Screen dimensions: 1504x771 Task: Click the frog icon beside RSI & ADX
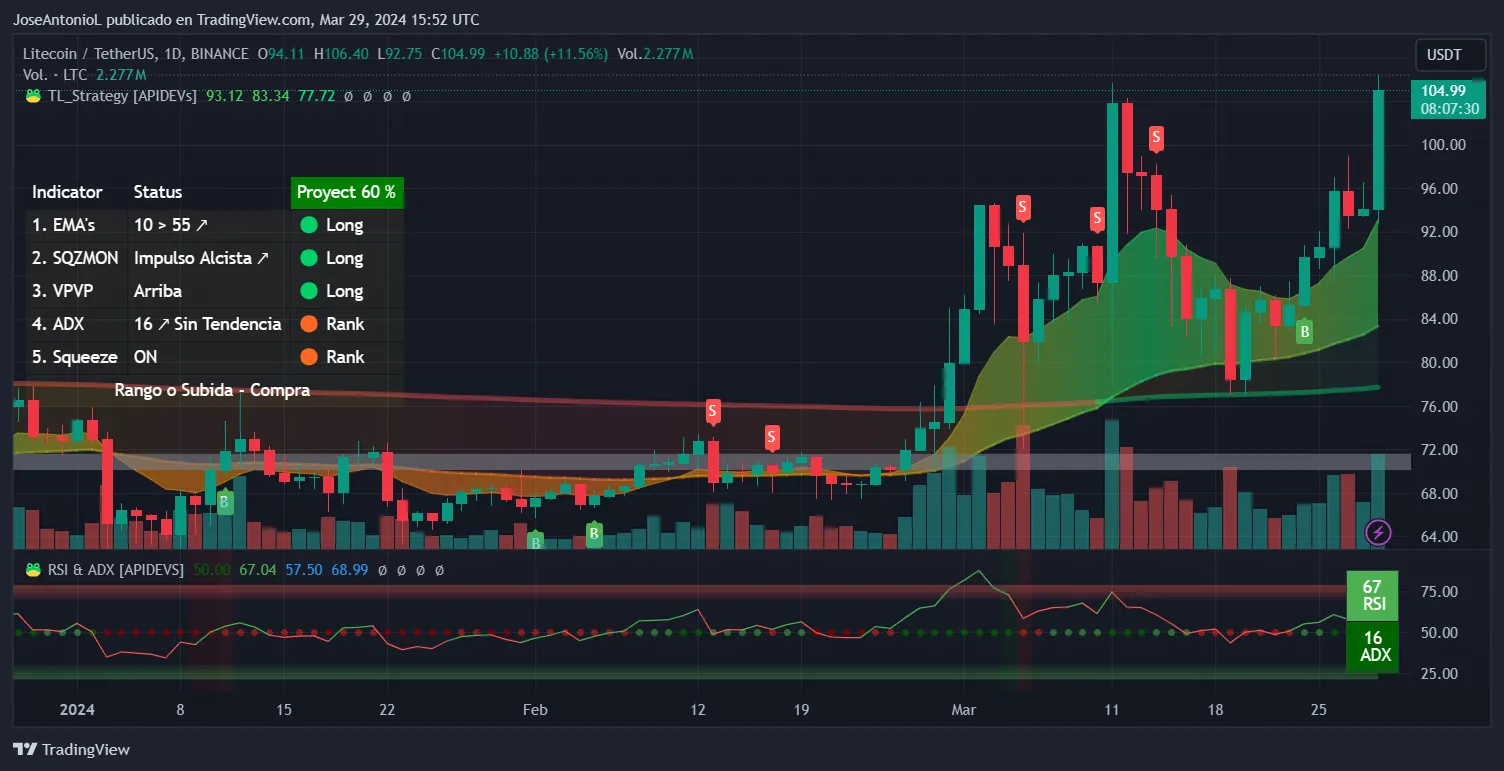click(x=33, y=569)
